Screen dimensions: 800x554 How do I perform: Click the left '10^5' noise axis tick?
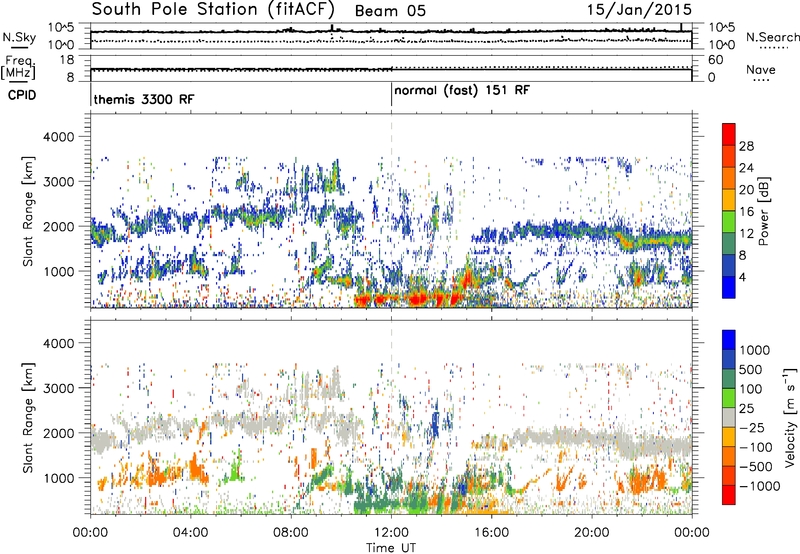tap(61, 27)
